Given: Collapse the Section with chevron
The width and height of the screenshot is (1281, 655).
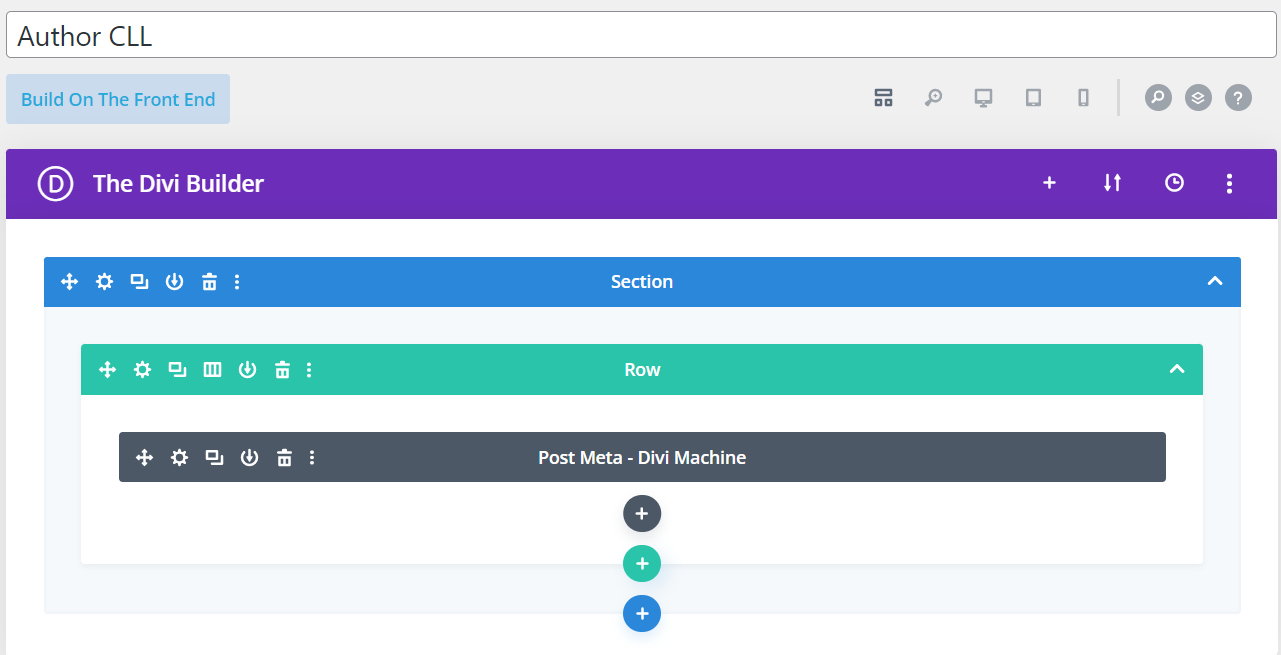Looking at the screenshot, I should point(1215,281).
